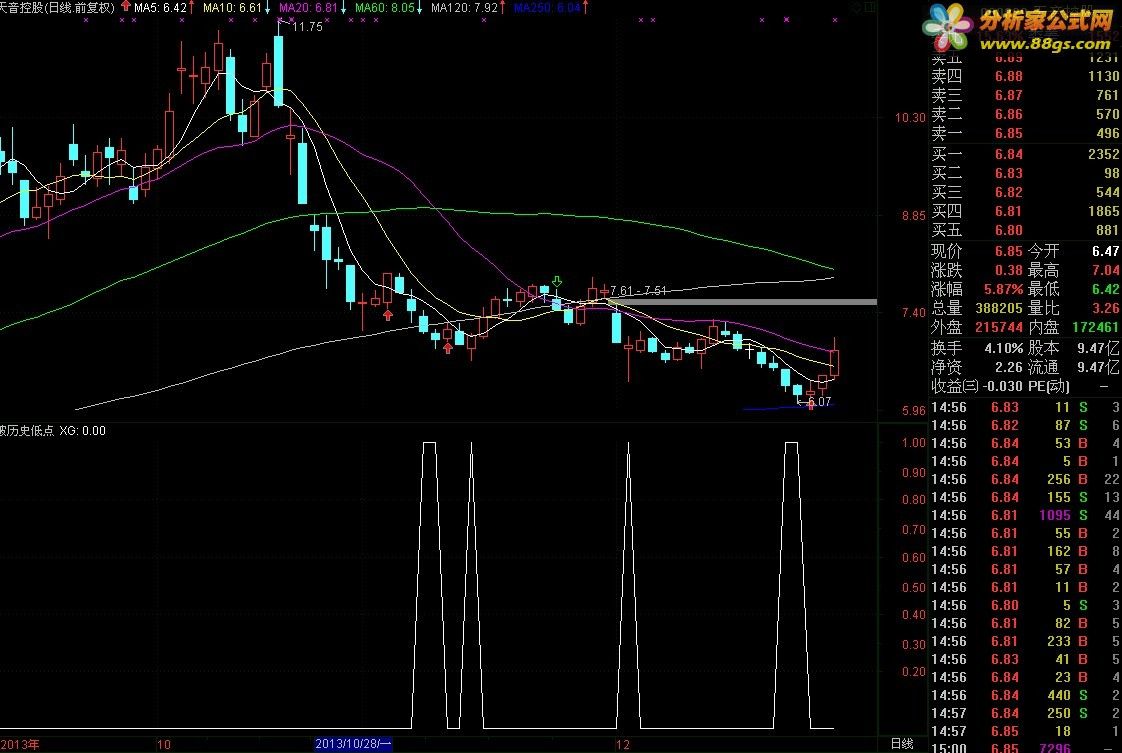The image size is (1122, 753).
Task: Click the 外盘 215744 value
Action: click(x=999, y=327)
